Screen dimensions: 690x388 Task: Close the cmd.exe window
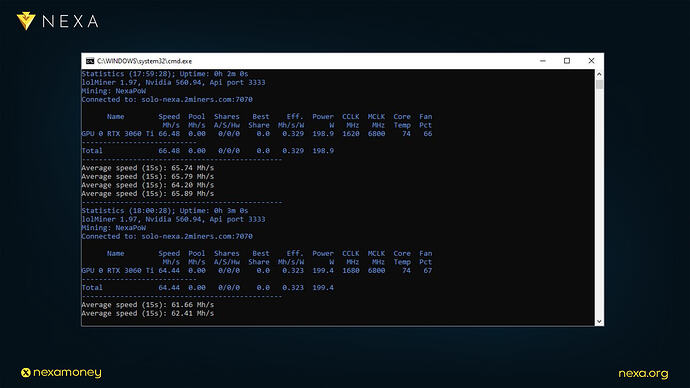click(591, 61)
